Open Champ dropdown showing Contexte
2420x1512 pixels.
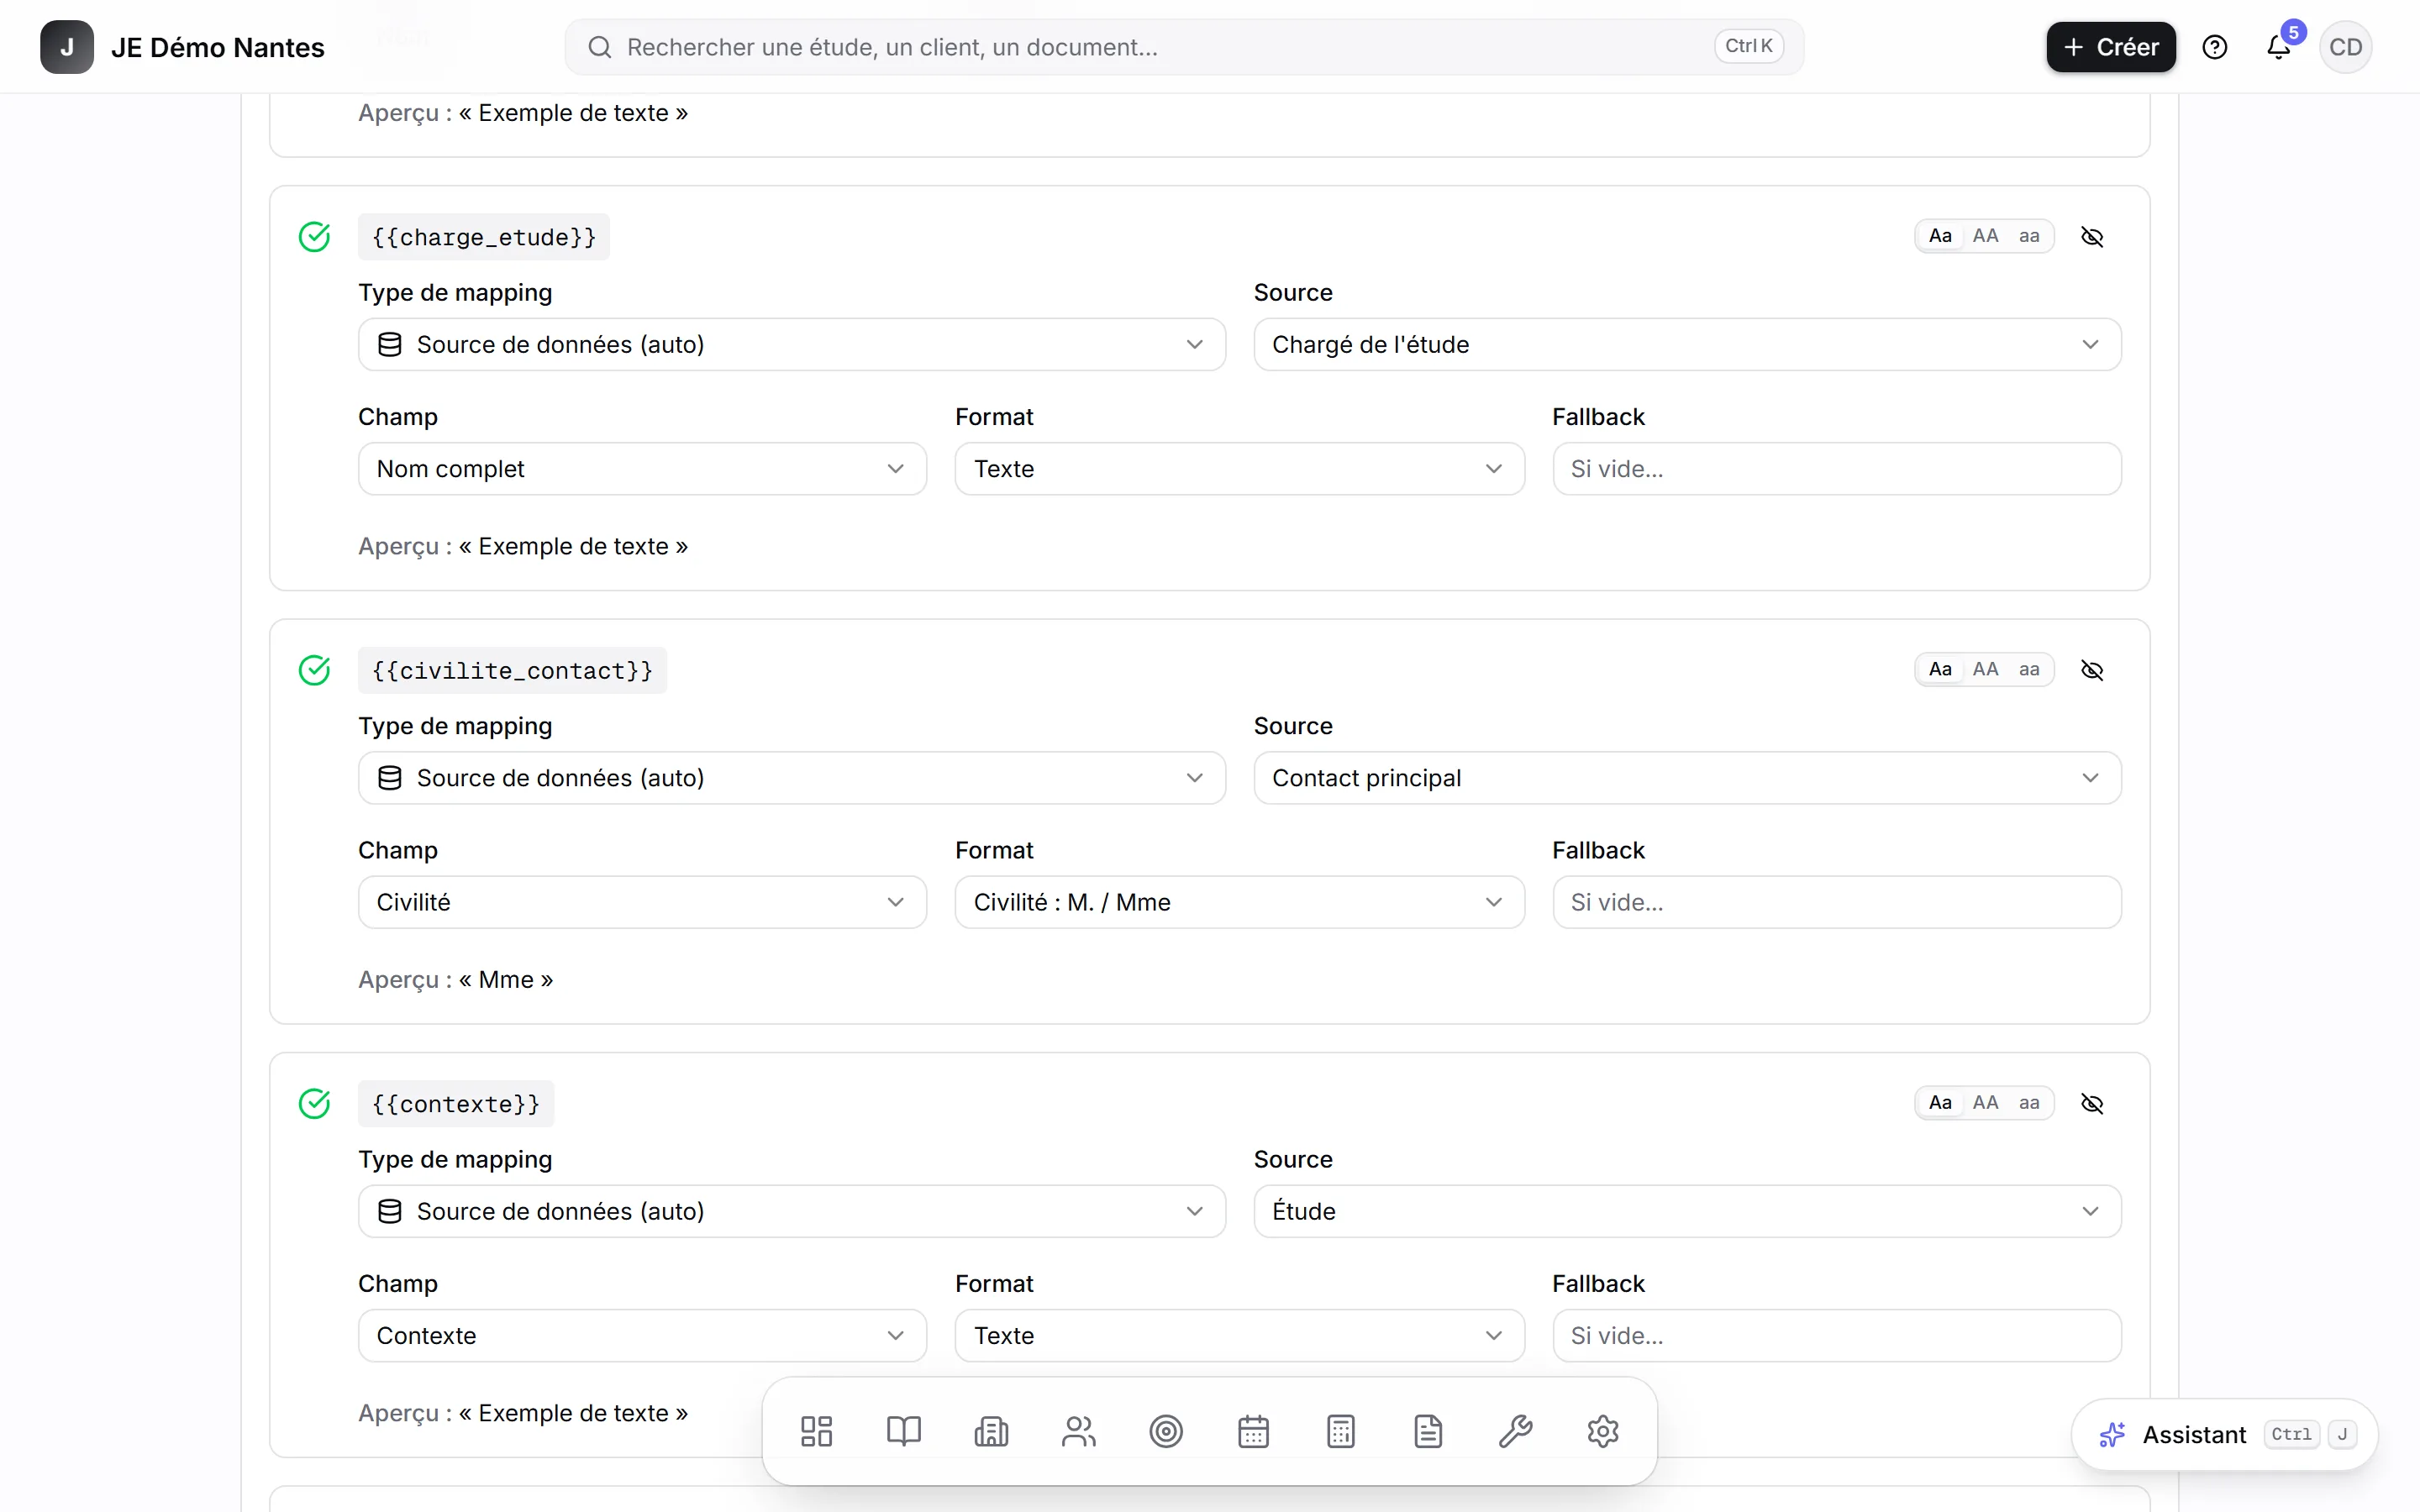(642, 1336)
